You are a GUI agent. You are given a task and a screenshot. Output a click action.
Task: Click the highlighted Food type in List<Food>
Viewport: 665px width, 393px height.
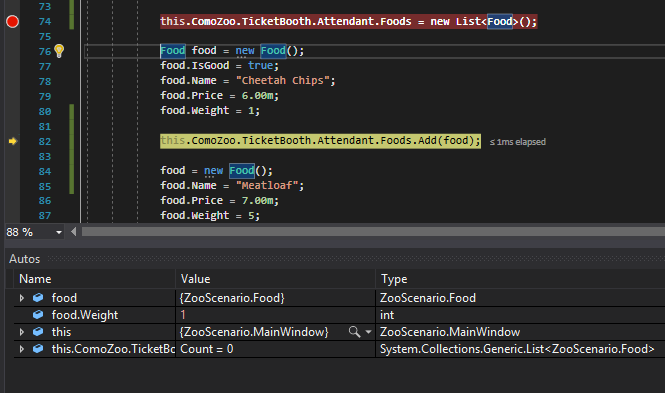[x=500, y=21]
